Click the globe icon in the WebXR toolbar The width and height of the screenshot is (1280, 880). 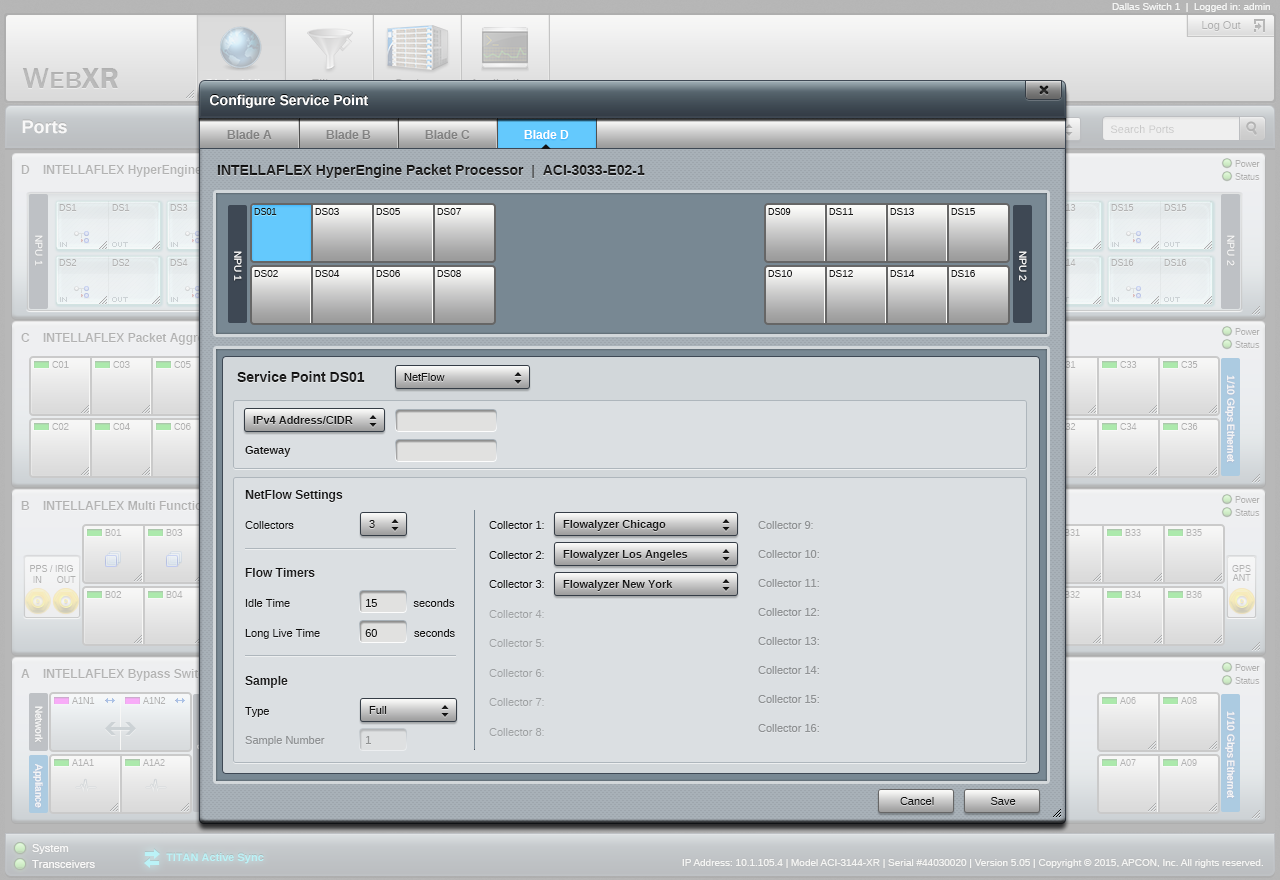click(240, 48)
